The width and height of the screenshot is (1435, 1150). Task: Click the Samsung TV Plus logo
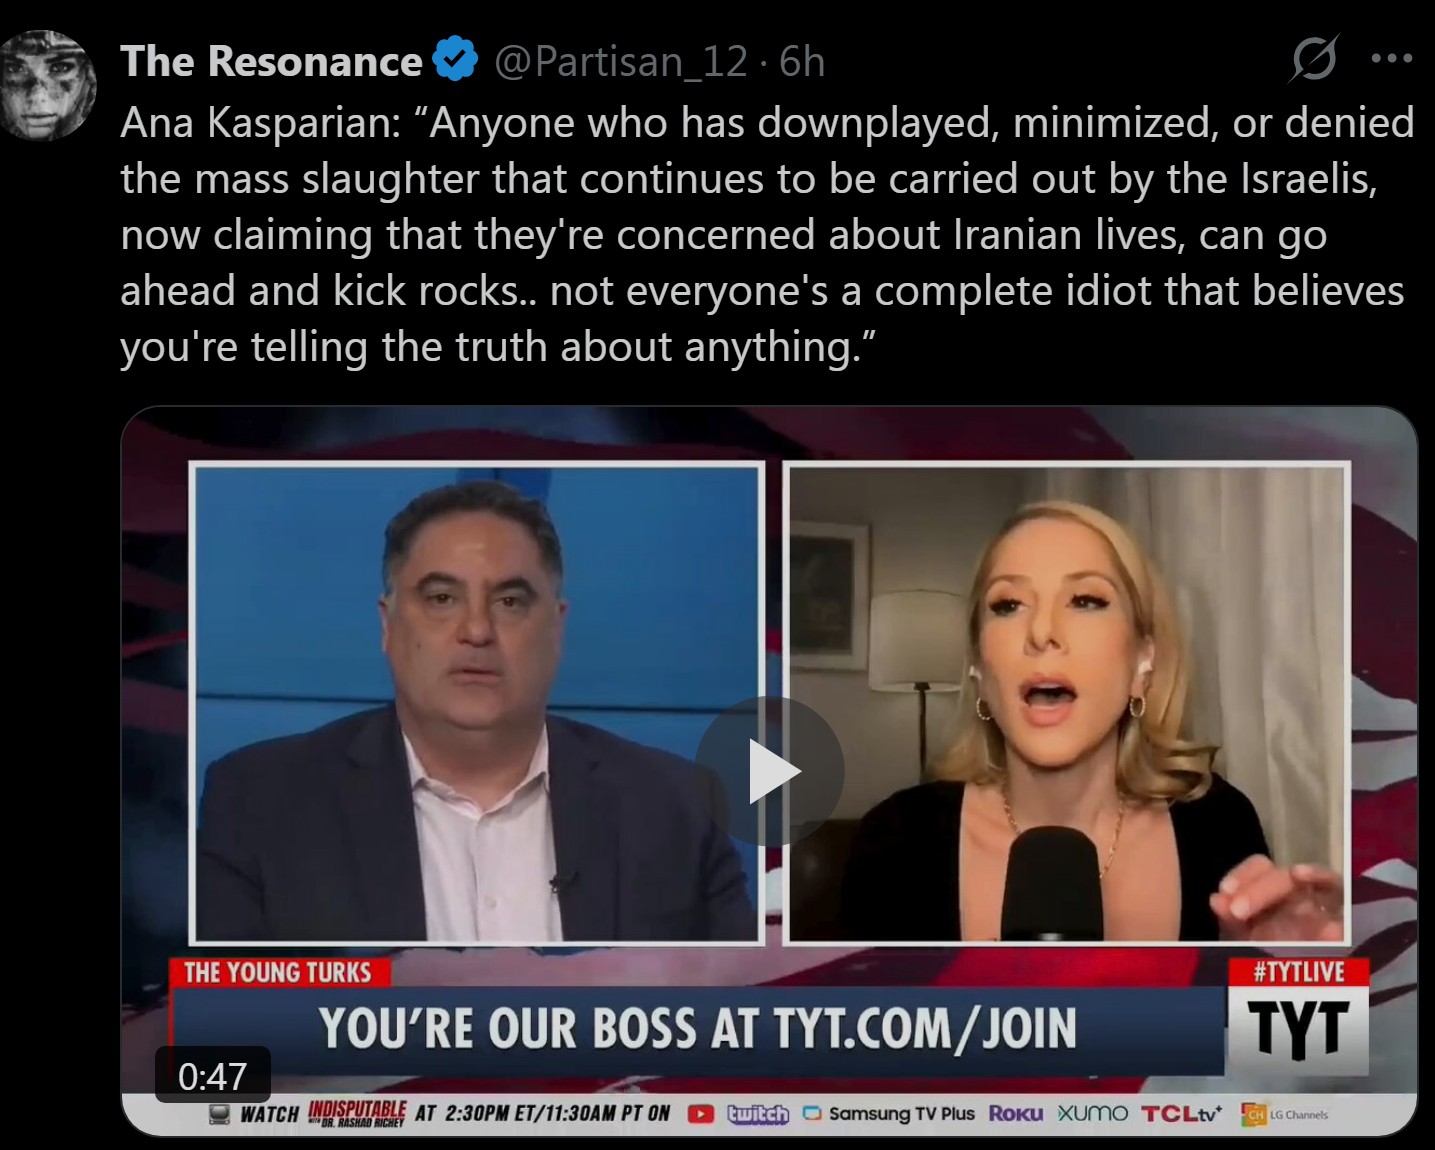coord(889,1114)
